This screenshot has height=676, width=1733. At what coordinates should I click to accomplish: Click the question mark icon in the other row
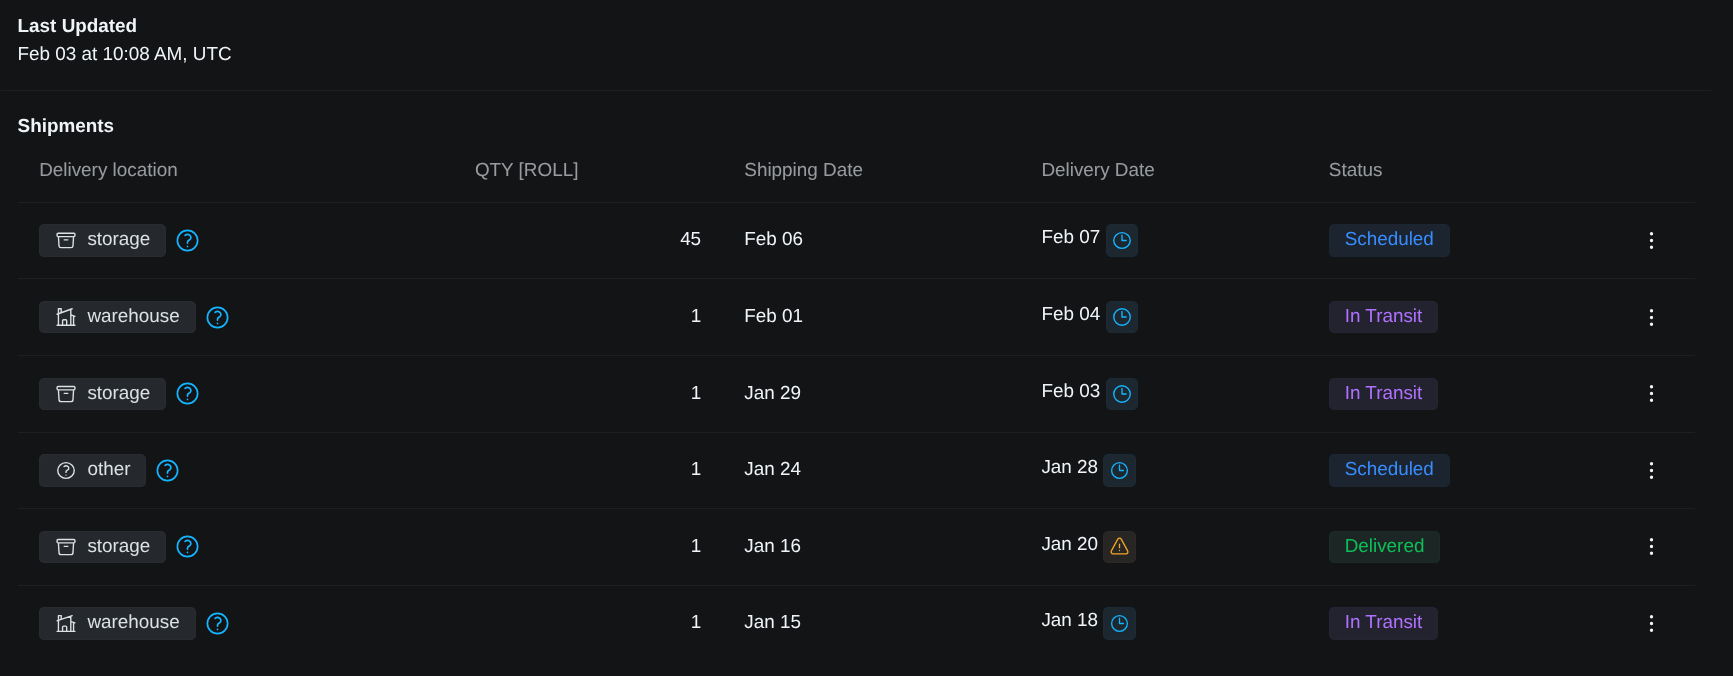click(x=167, y=470)
